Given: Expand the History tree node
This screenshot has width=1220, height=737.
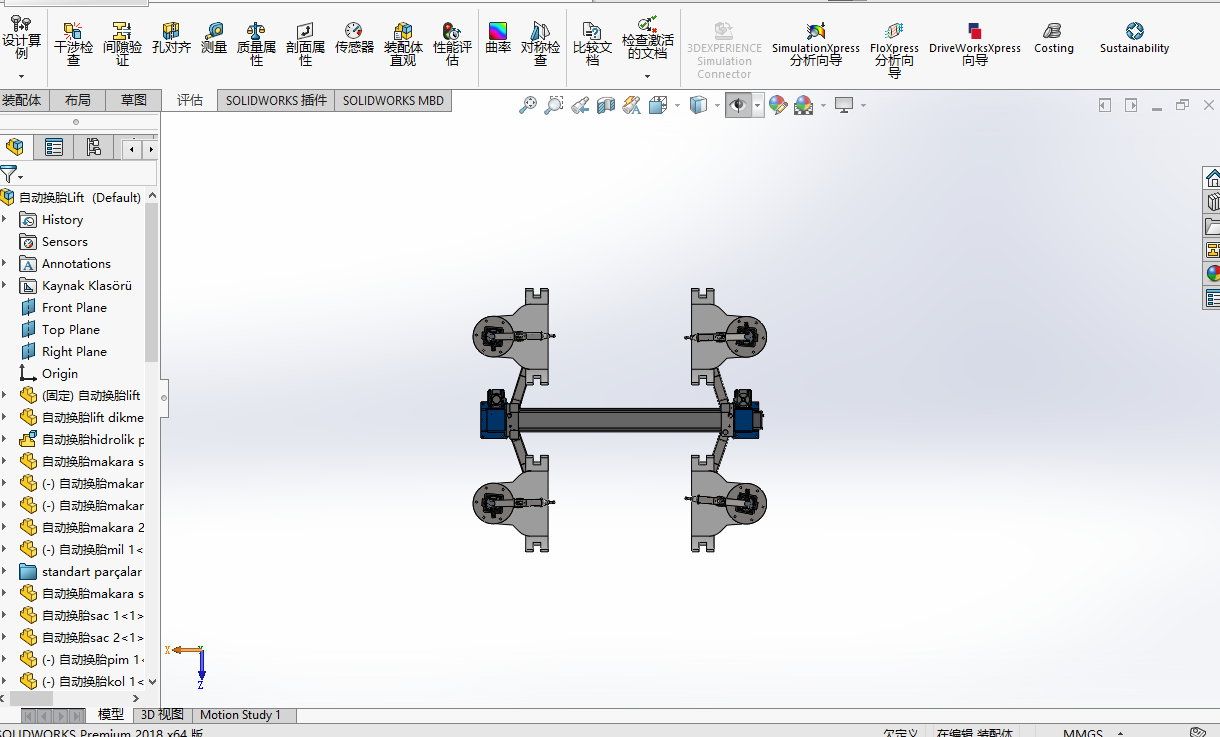Looking at the screenshot, I should [x=5, y=219].
